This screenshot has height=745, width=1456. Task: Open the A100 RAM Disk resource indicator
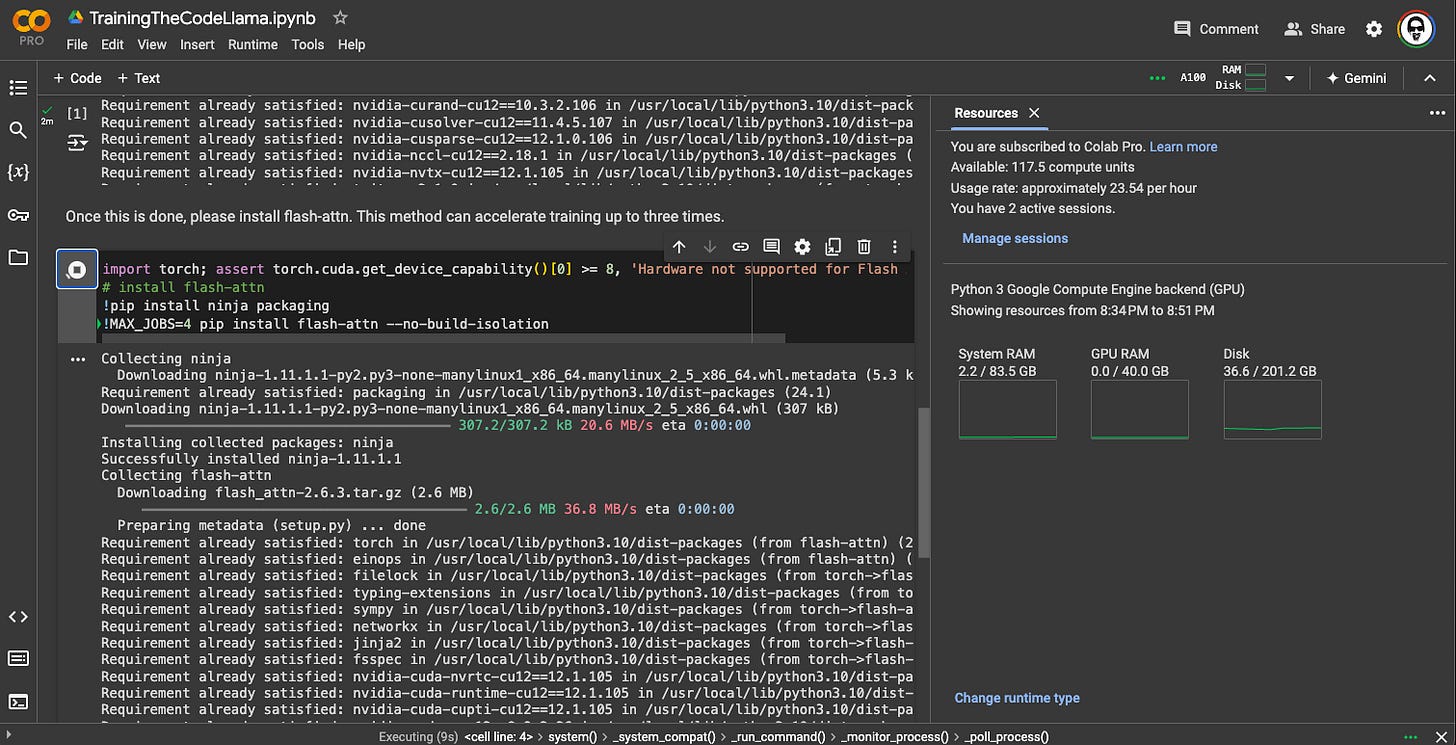[1222, 78]
